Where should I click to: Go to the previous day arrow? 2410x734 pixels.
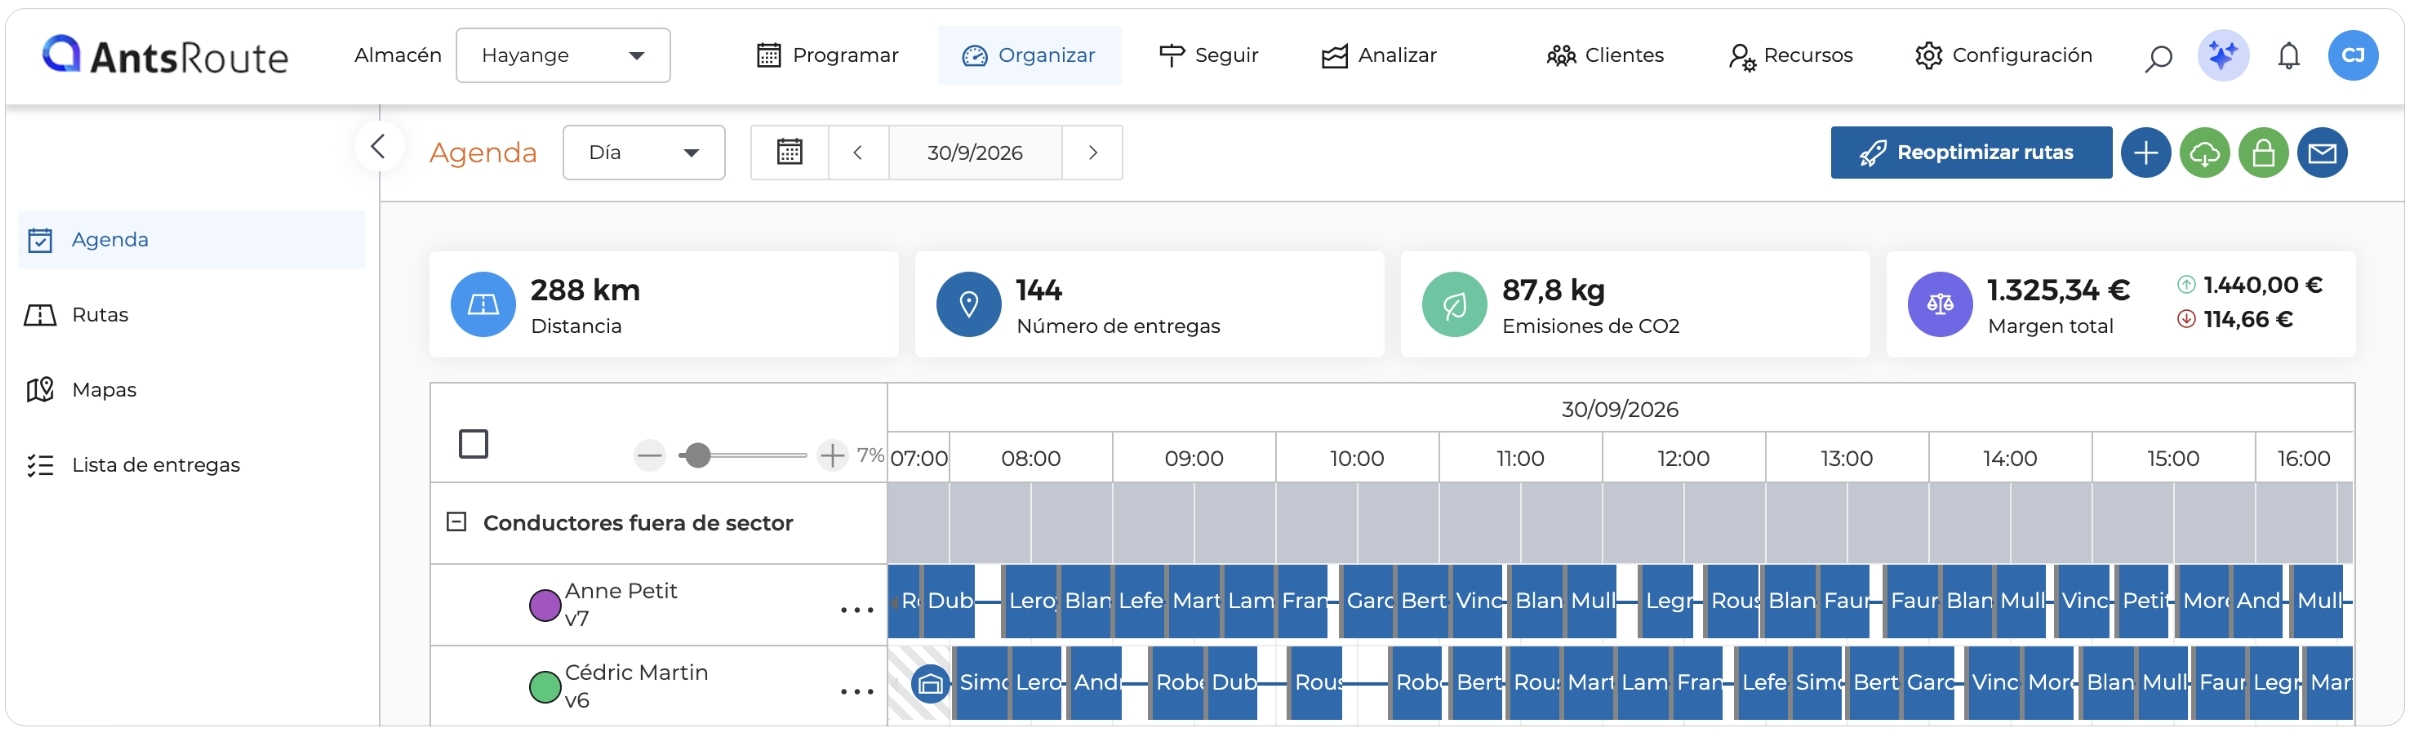click(858, 152)
